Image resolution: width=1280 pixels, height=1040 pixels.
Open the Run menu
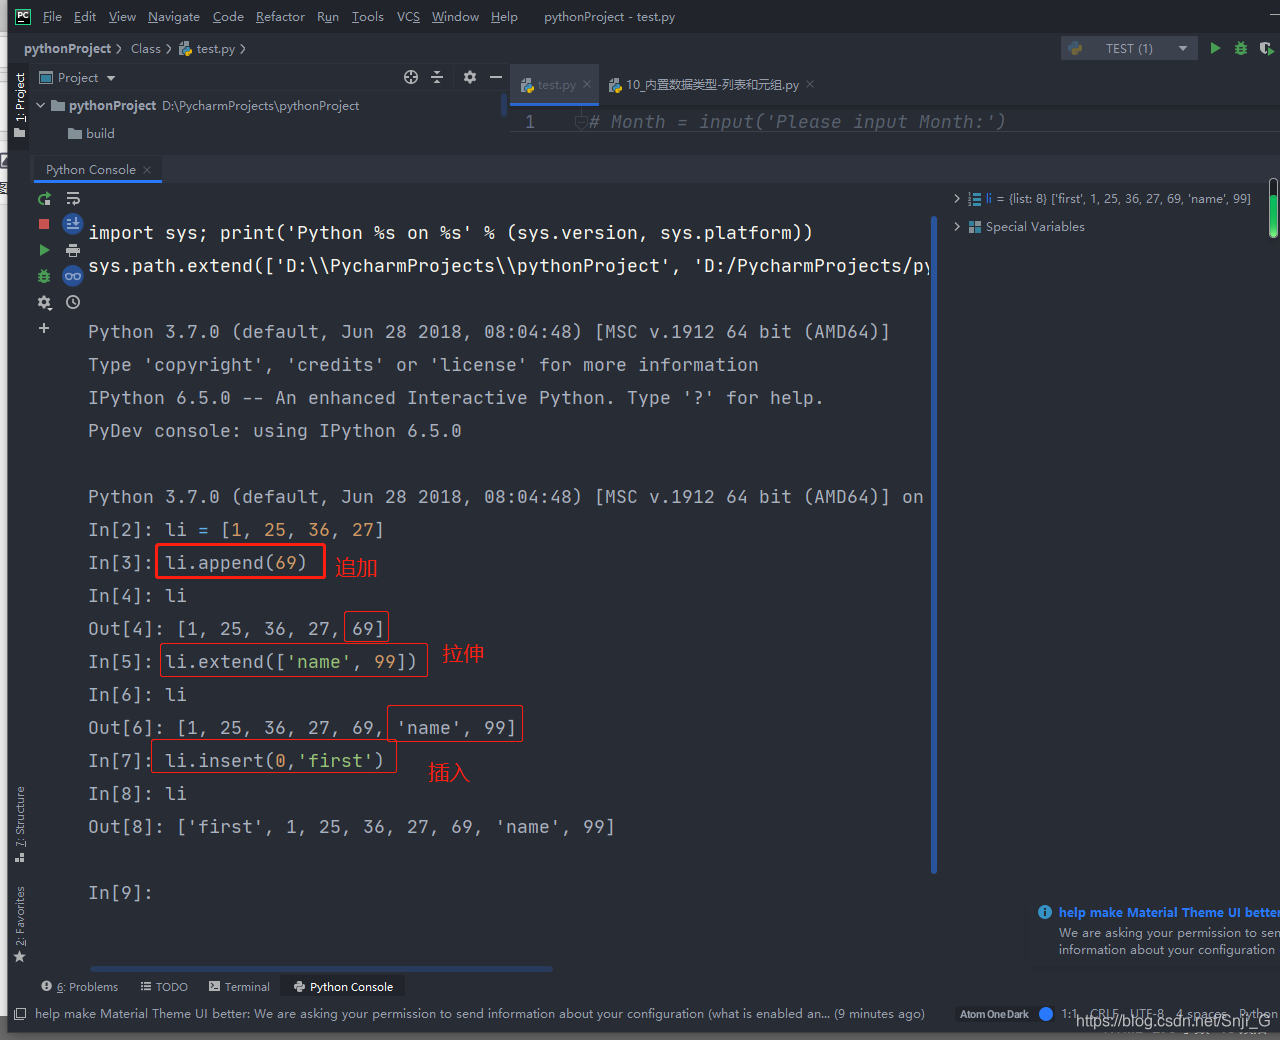coord(328,17)
